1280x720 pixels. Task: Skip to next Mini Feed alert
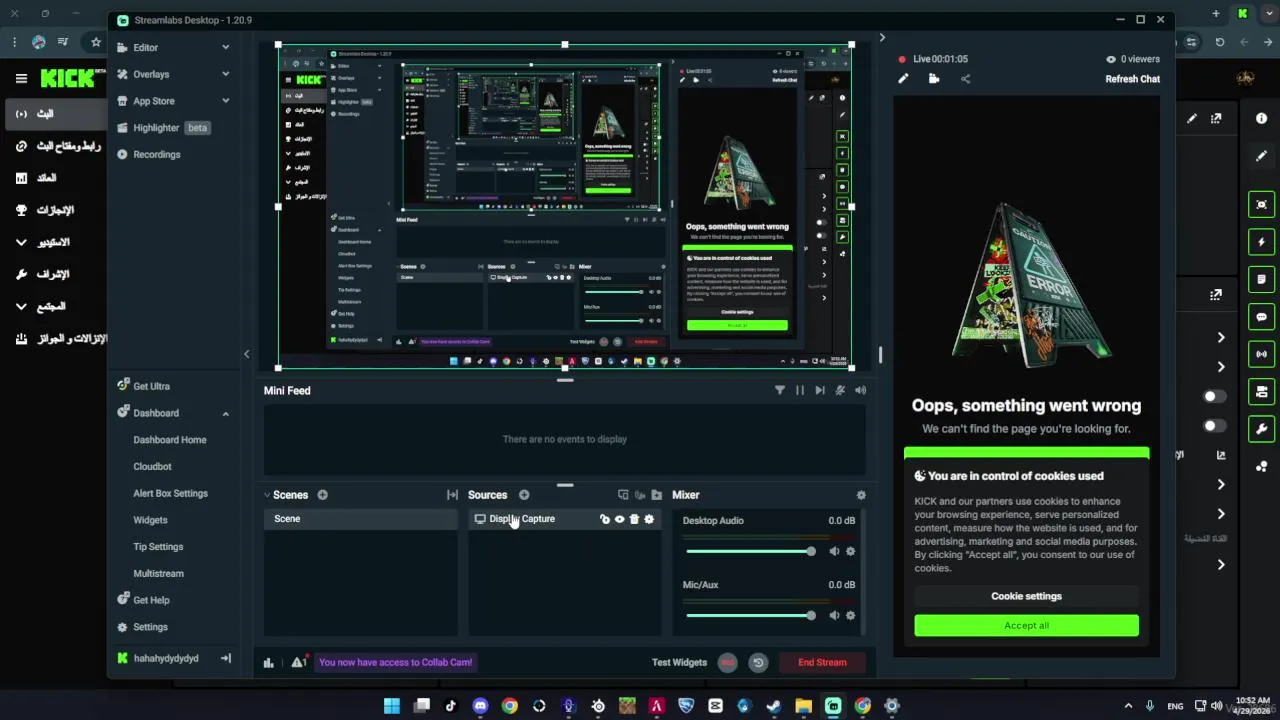point(820,391)
